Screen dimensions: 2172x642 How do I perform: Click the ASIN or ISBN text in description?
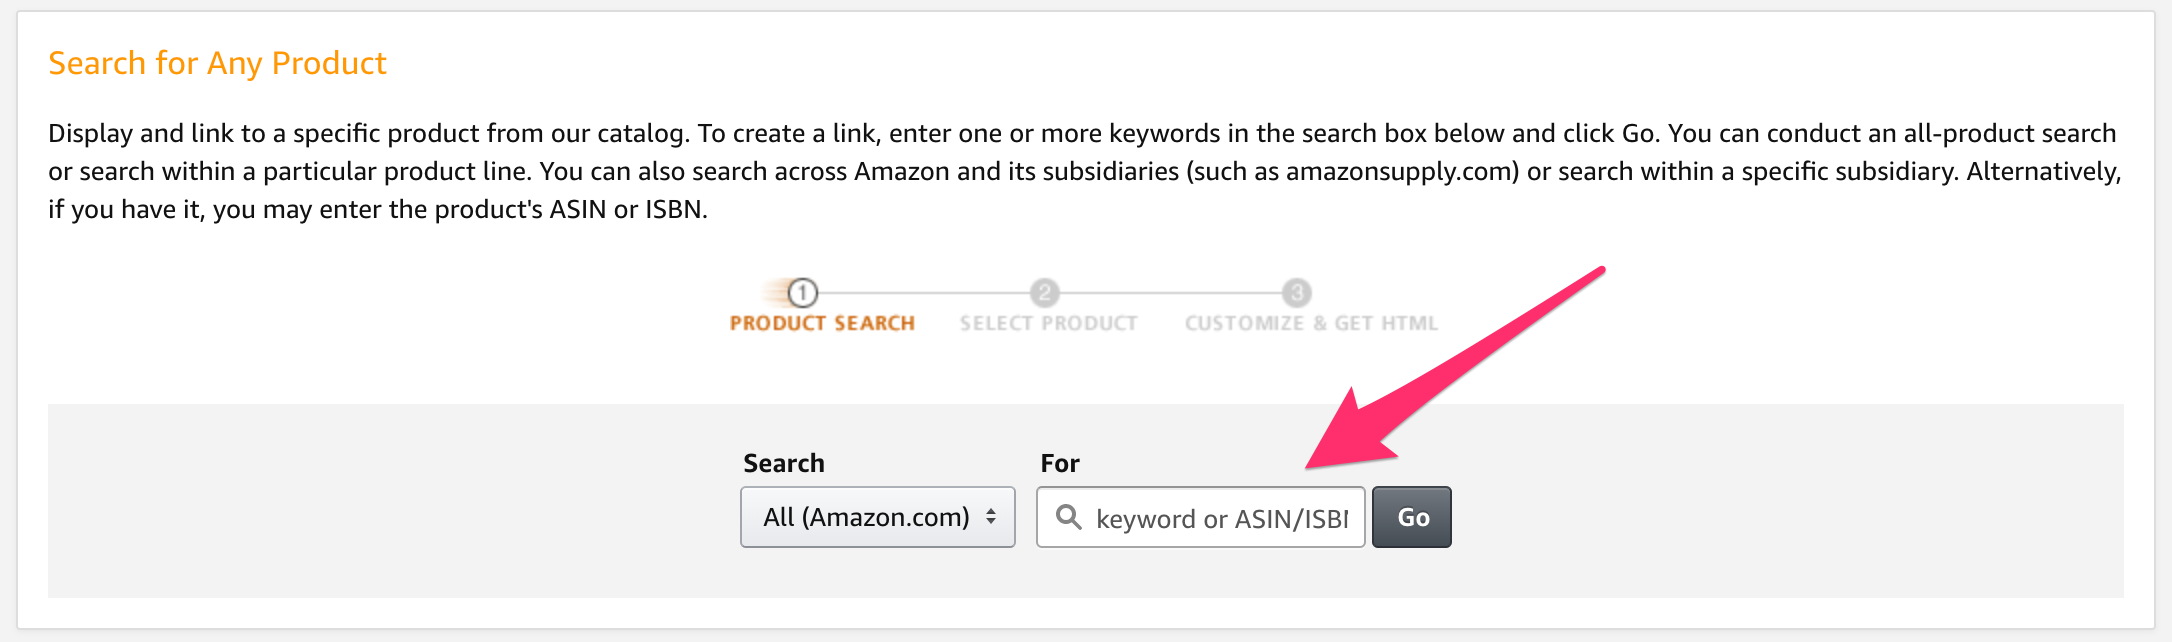(627, 210)
